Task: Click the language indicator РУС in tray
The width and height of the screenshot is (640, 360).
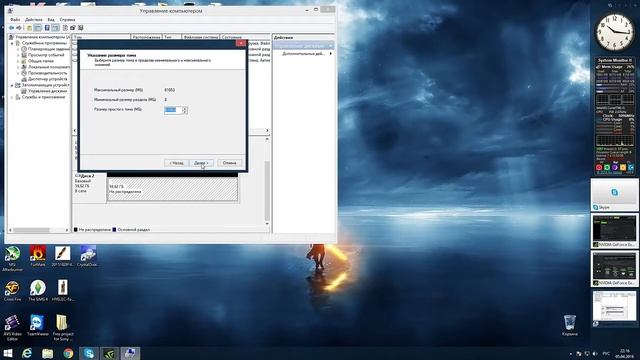Action: point(606,353)
